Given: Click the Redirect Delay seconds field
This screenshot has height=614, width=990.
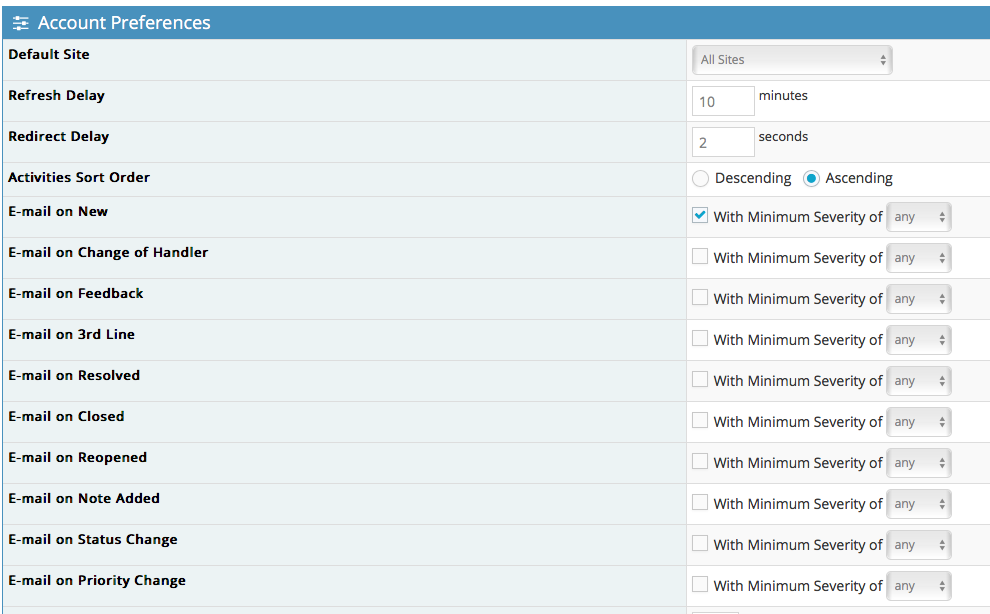Looking at the screenshot, I should coord(723,142).
